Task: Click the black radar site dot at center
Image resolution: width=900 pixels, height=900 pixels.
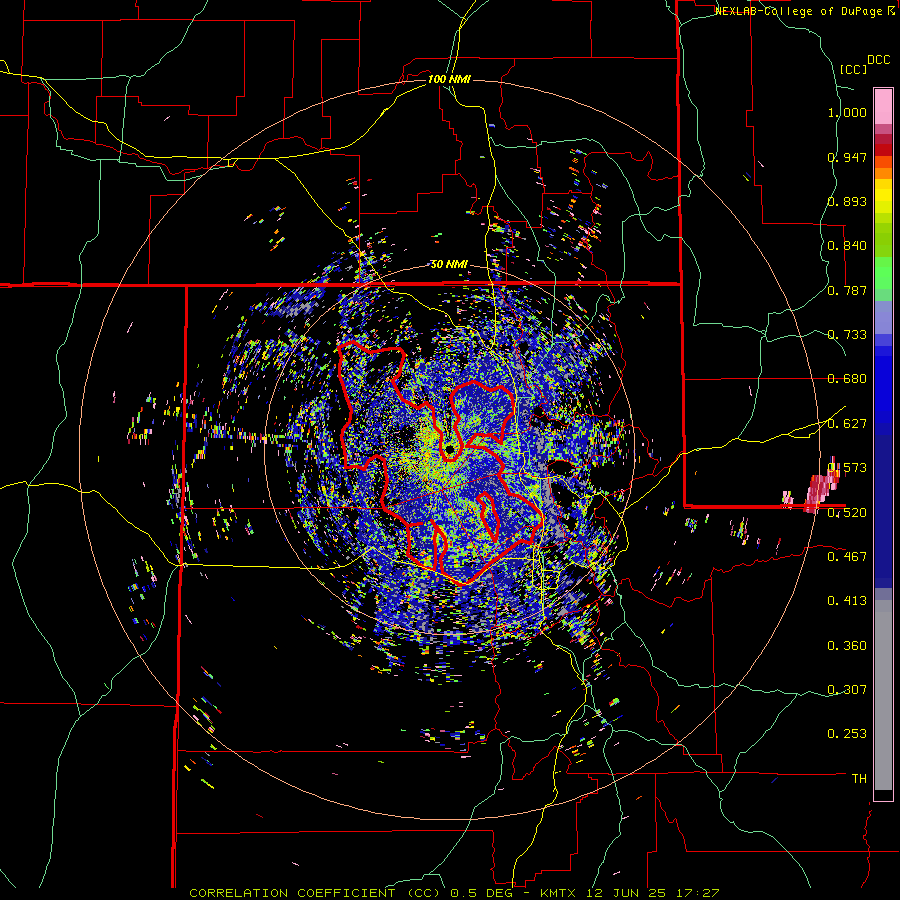Action: (x=449, y=449)
